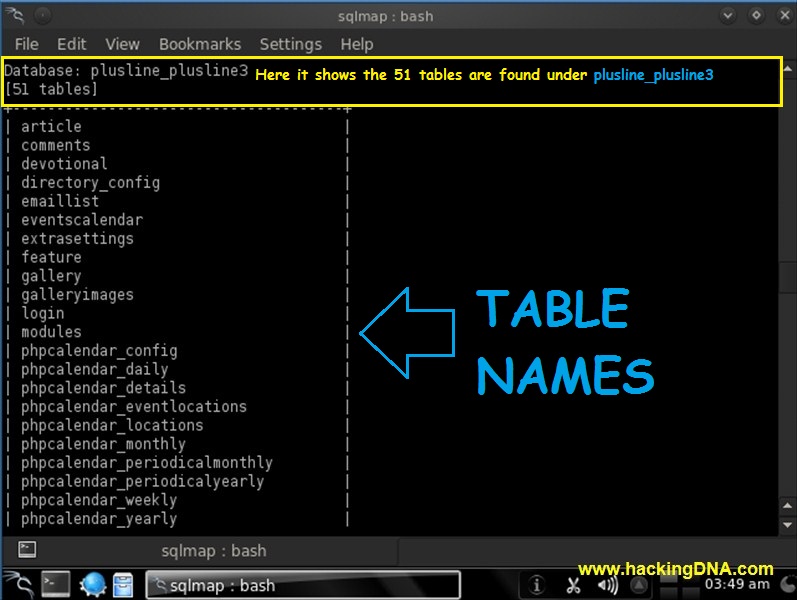Click the 'comments' table name
The width and height of the screenshot is (797, 600).
[x=55, y=145]
